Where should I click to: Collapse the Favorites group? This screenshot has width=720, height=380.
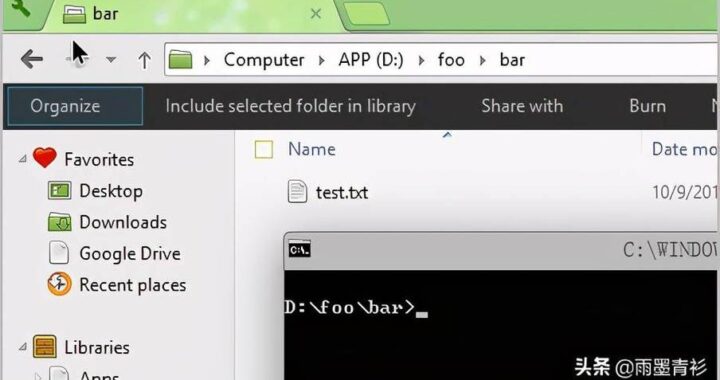[x=22, y=159]
